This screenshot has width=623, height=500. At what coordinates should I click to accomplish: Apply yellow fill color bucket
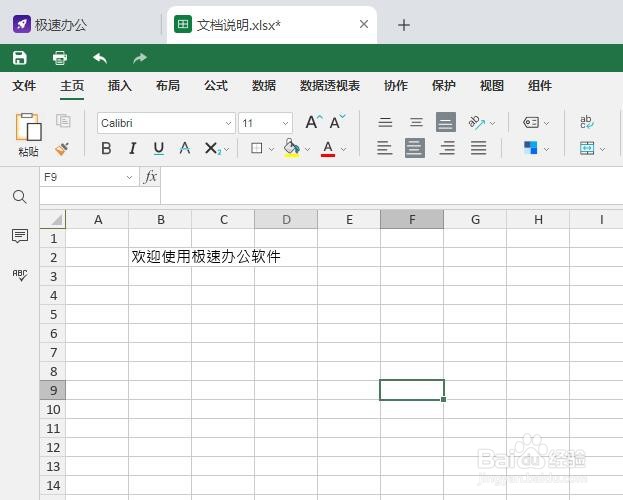pyautogui.click(x=292, y=148)
